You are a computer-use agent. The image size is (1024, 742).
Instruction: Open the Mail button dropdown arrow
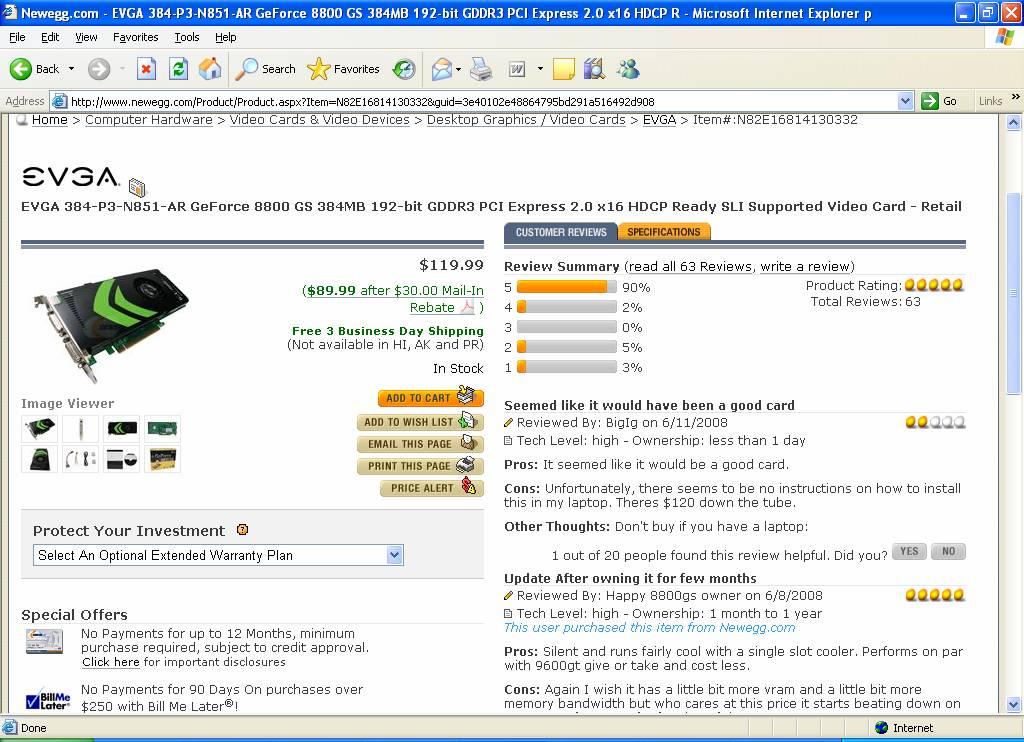(458, 69)
